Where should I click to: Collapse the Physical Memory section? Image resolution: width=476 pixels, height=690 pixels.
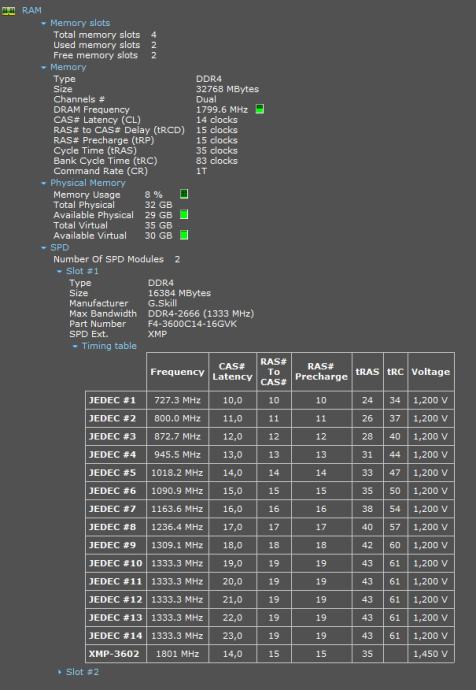(44, 183)
